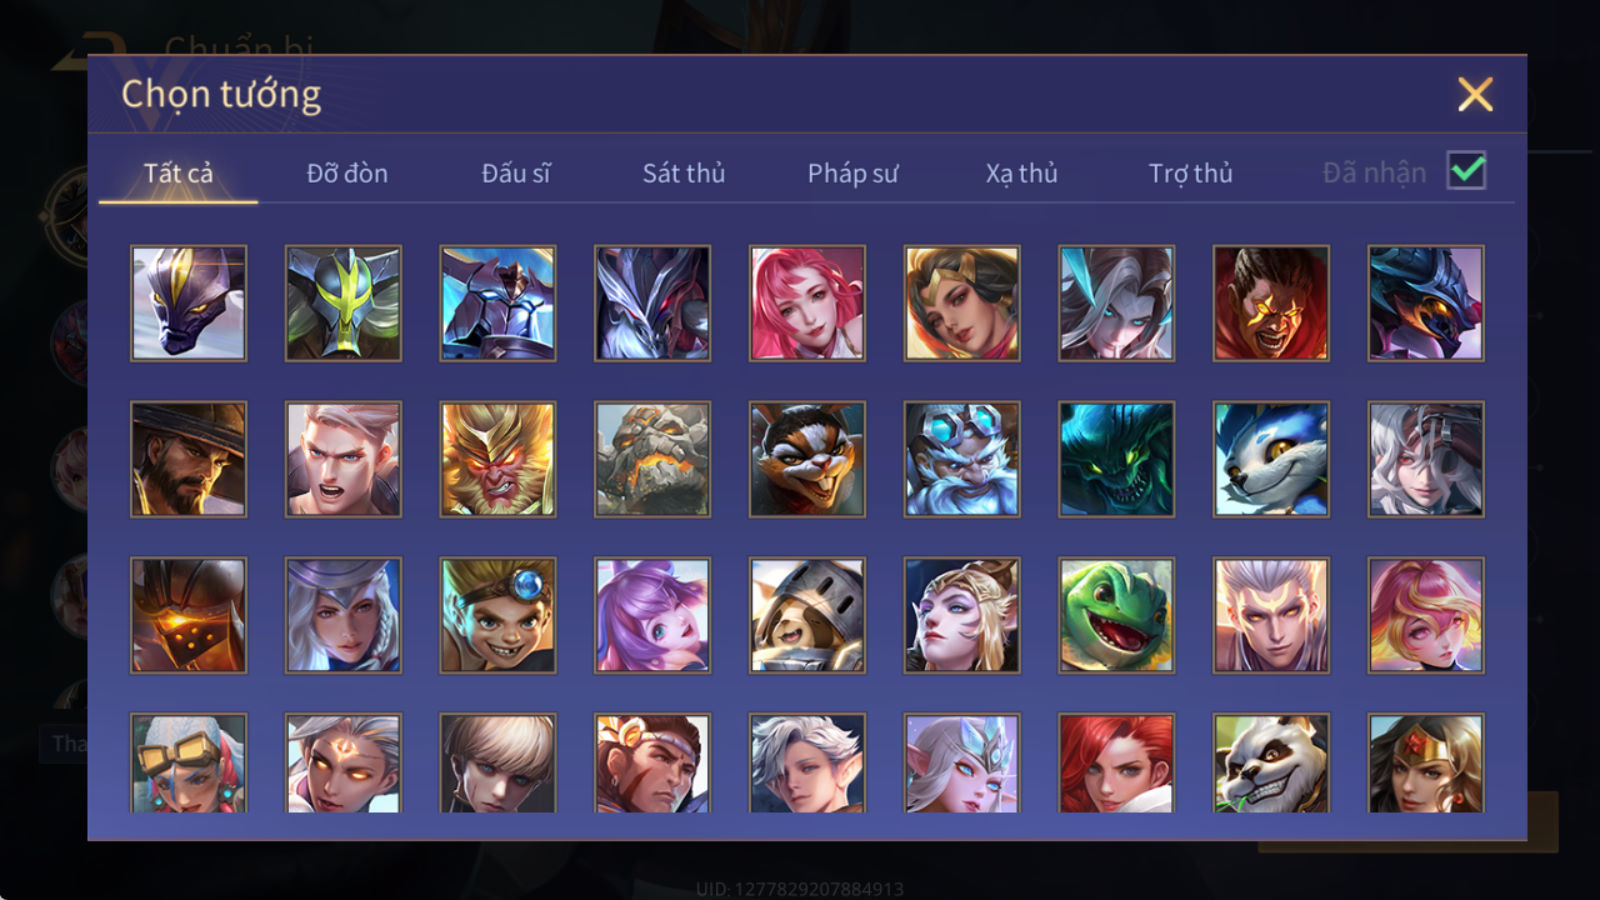Pick the golden monkey king hero
Image resolution: width=1600 pixels, height=900 pixels.
498,459
